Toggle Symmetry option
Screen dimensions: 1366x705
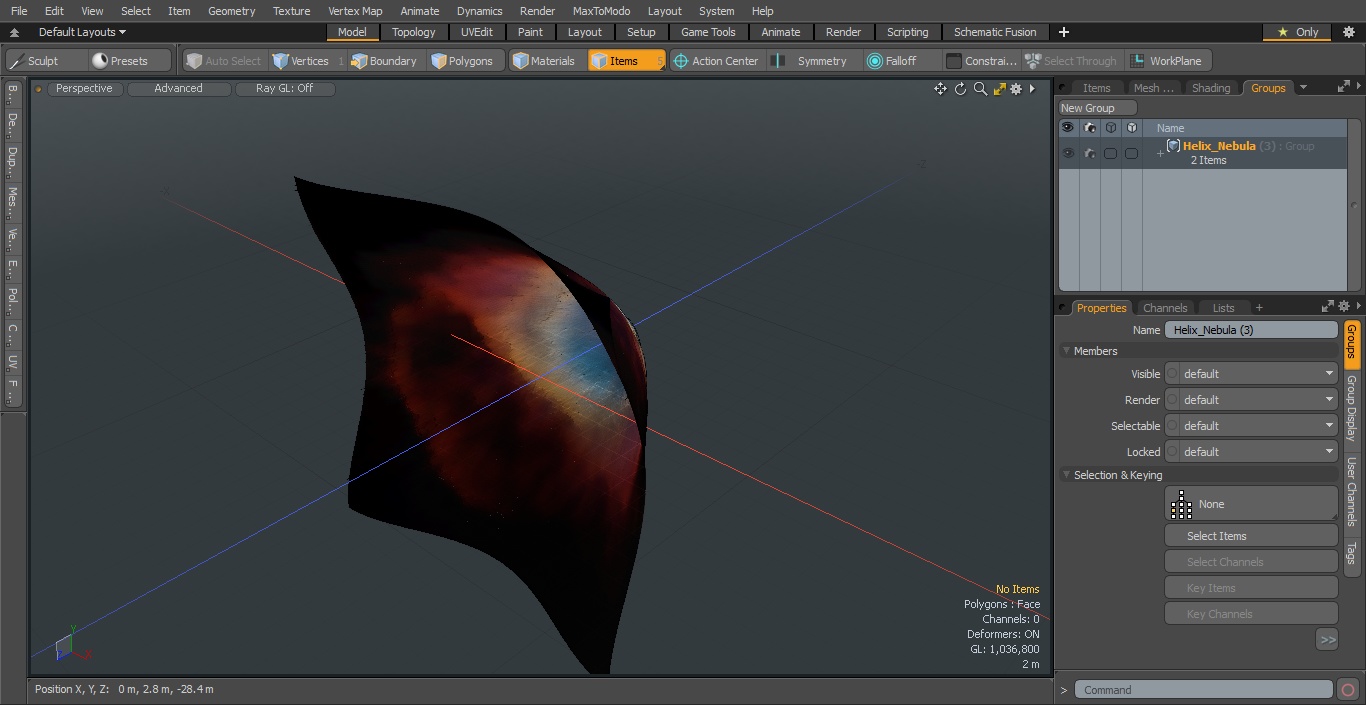tap(814, 61)
